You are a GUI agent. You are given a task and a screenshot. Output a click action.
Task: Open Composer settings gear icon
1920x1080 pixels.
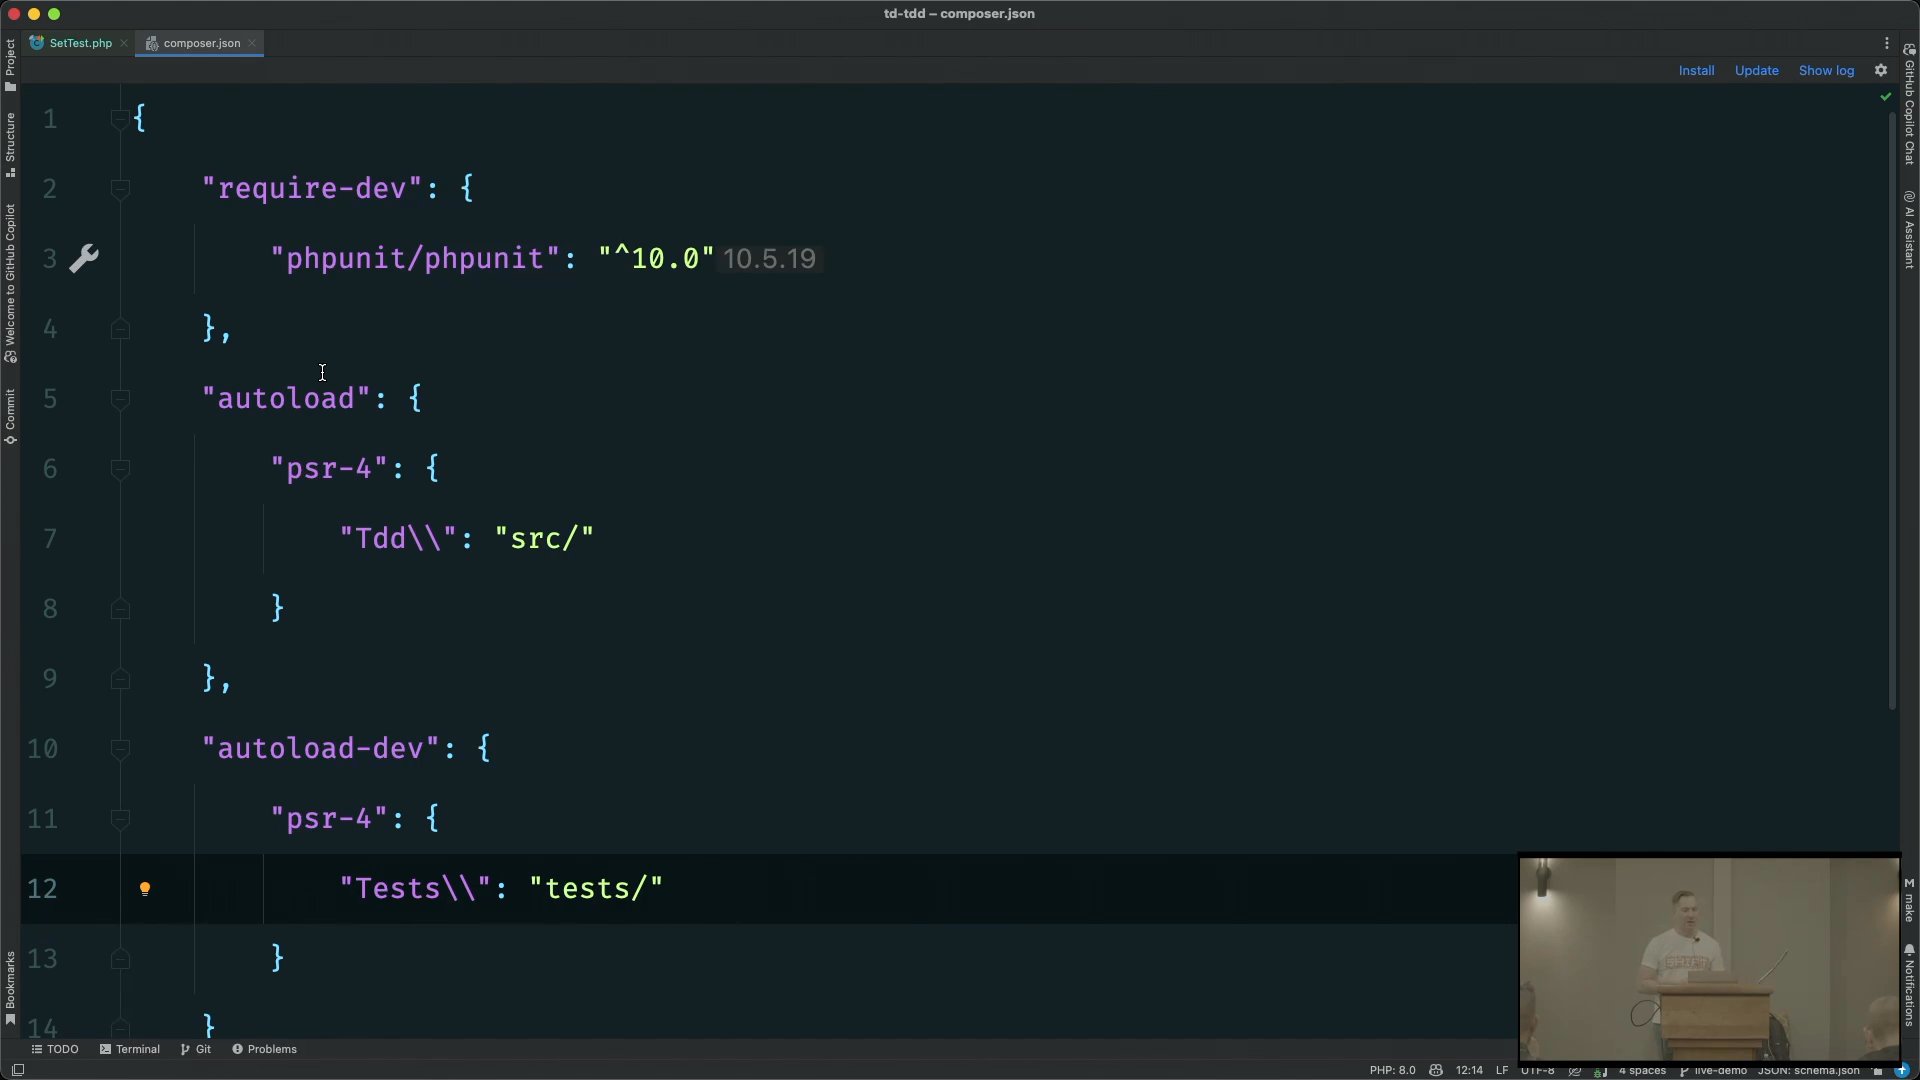click(1881, 71)
